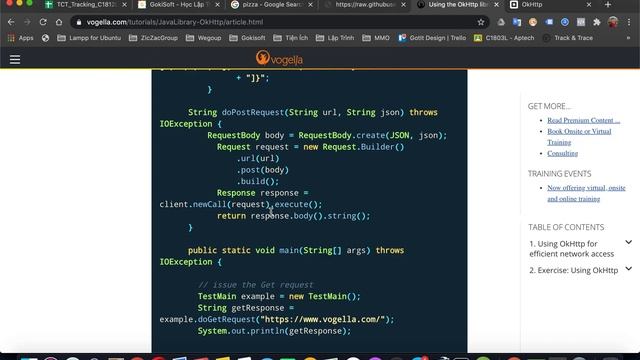Open the Chrome profile avatar

point(613,22)
